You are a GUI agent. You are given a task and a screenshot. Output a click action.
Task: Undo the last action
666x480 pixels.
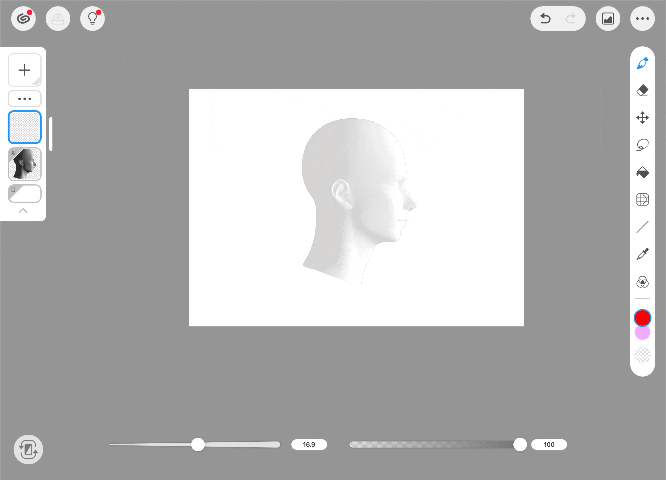(545, 19)
